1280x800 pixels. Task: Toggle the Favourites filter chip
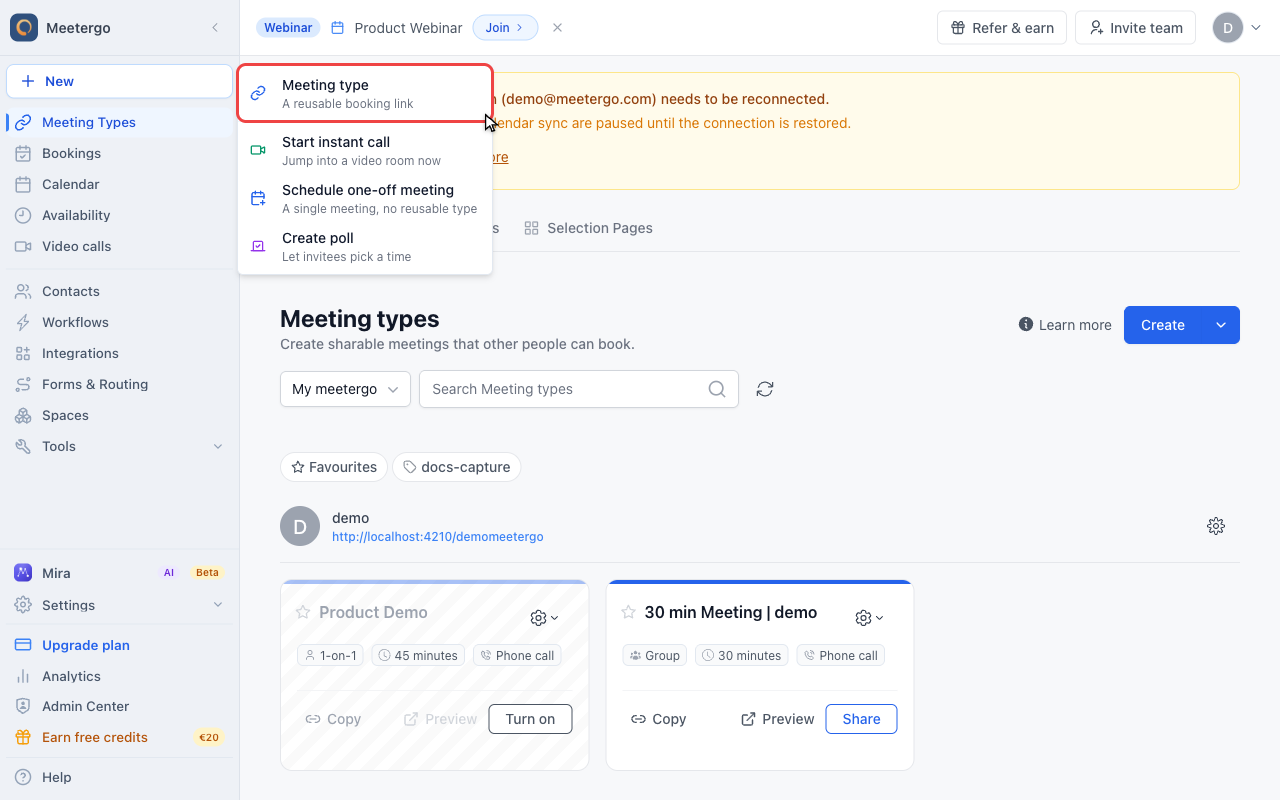(334, 467)
